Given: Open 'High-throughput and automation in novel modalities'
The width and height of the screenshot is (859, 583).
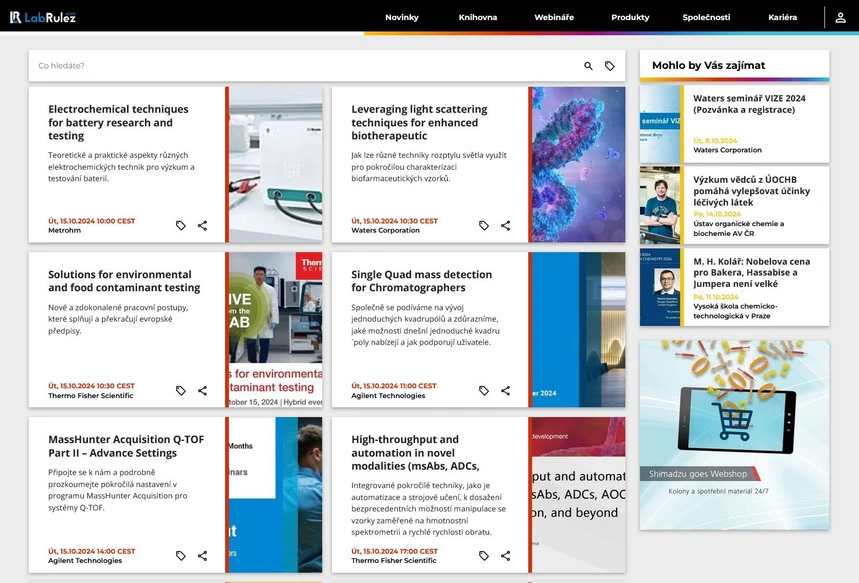Looking at the screenshot, I should [x=415, y=453].
